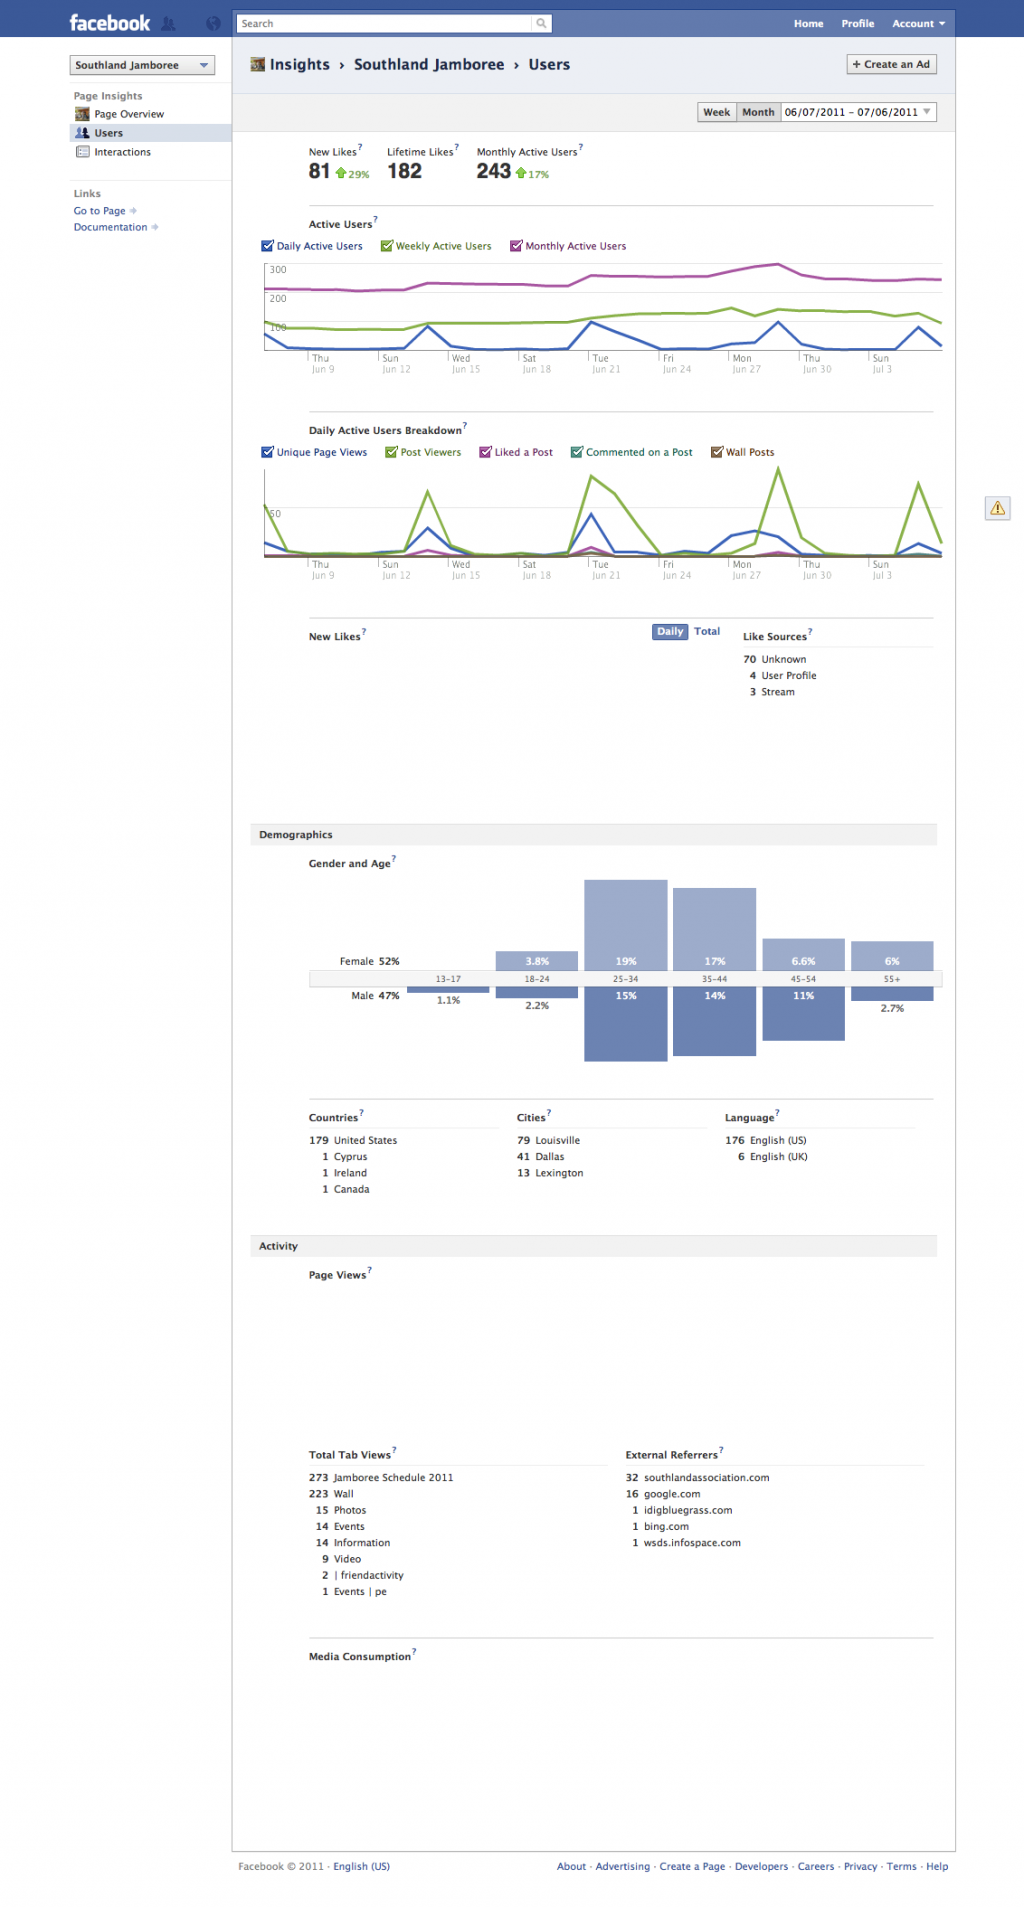Open the Southland Jamboree page dropdown

pyautogui.click(x=142, y=65)
